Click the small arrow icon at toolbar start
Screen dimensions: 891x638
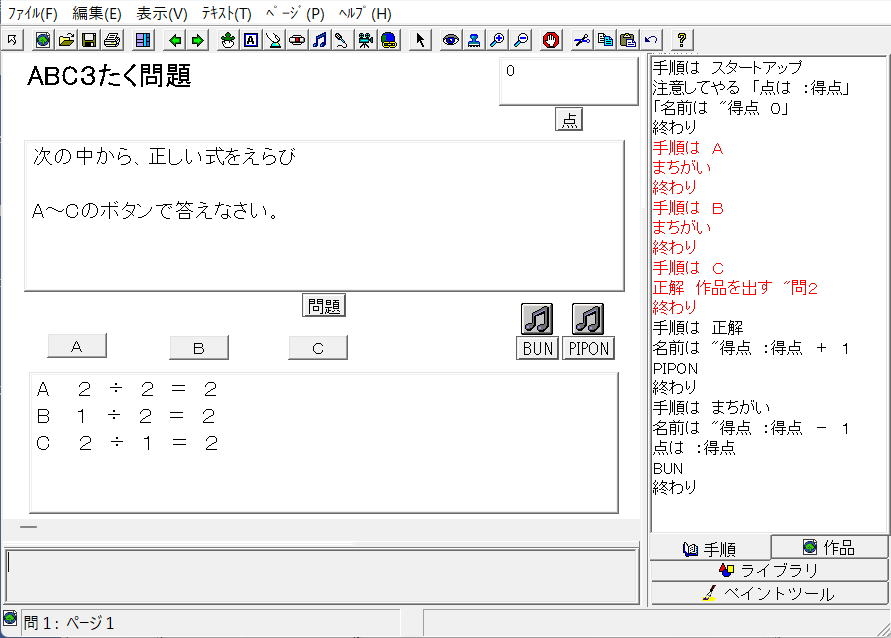pyautogui.click(x=12, y=40)
